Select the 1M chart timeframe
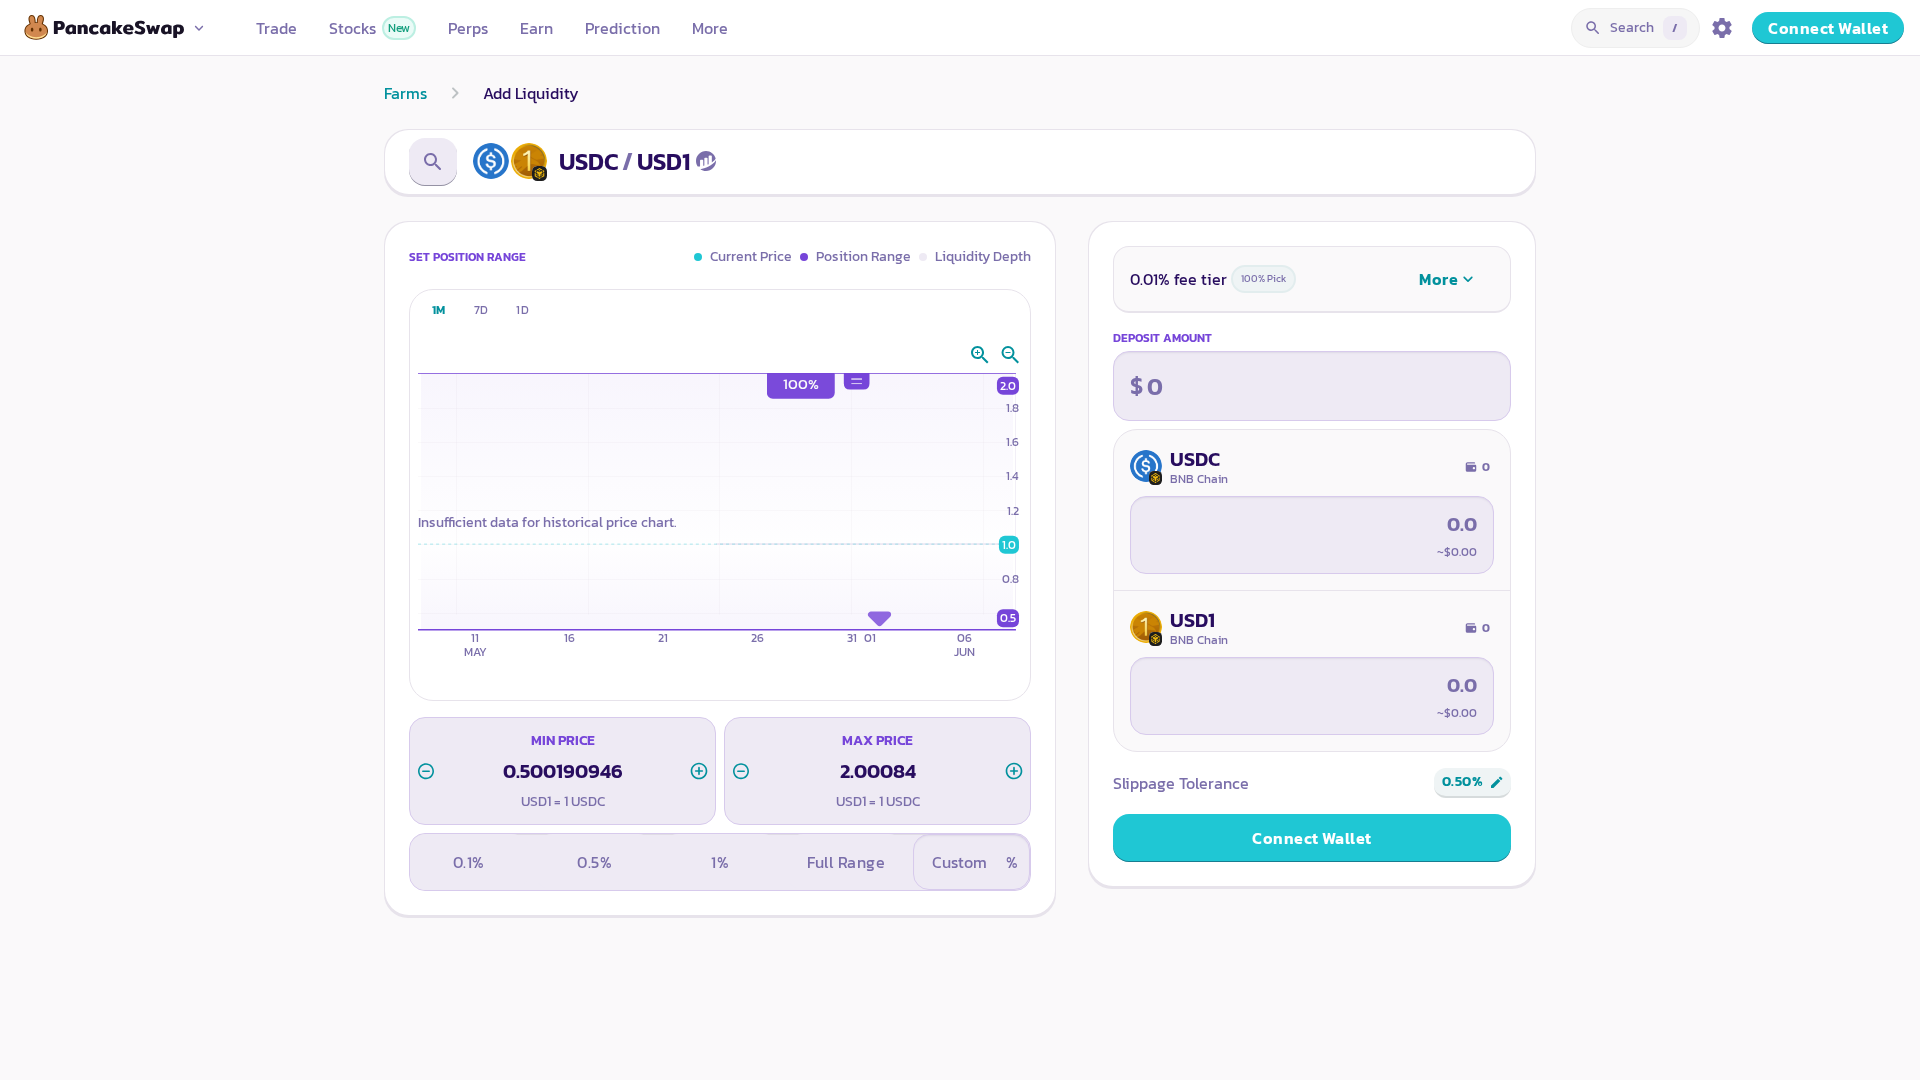1920x1080 pixels. pyautogui.click(x=438, y=310)
